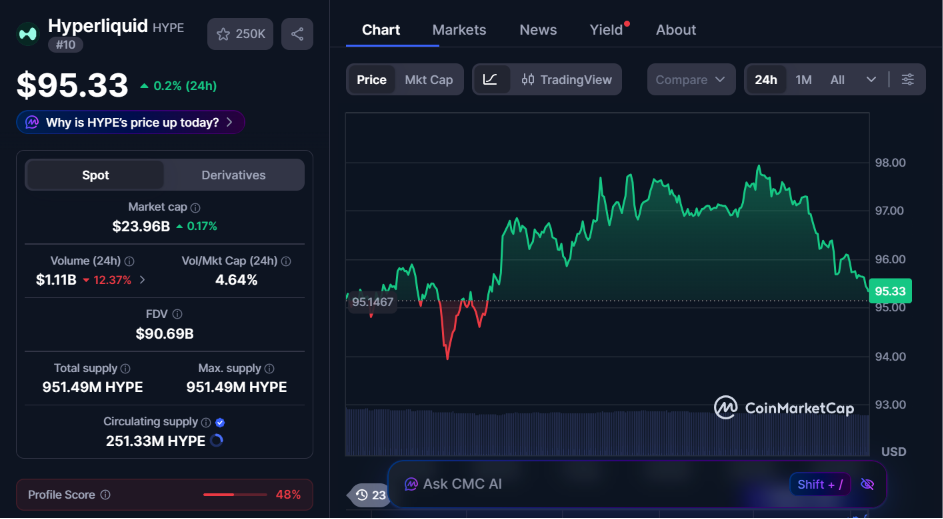Expand more time range options chevron
The image size is (943, 519).
(871, 79)
